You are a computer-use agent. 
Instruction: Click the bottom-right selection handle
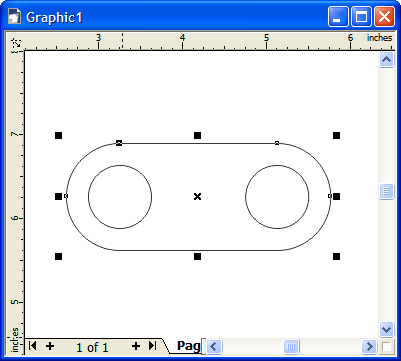336,256
